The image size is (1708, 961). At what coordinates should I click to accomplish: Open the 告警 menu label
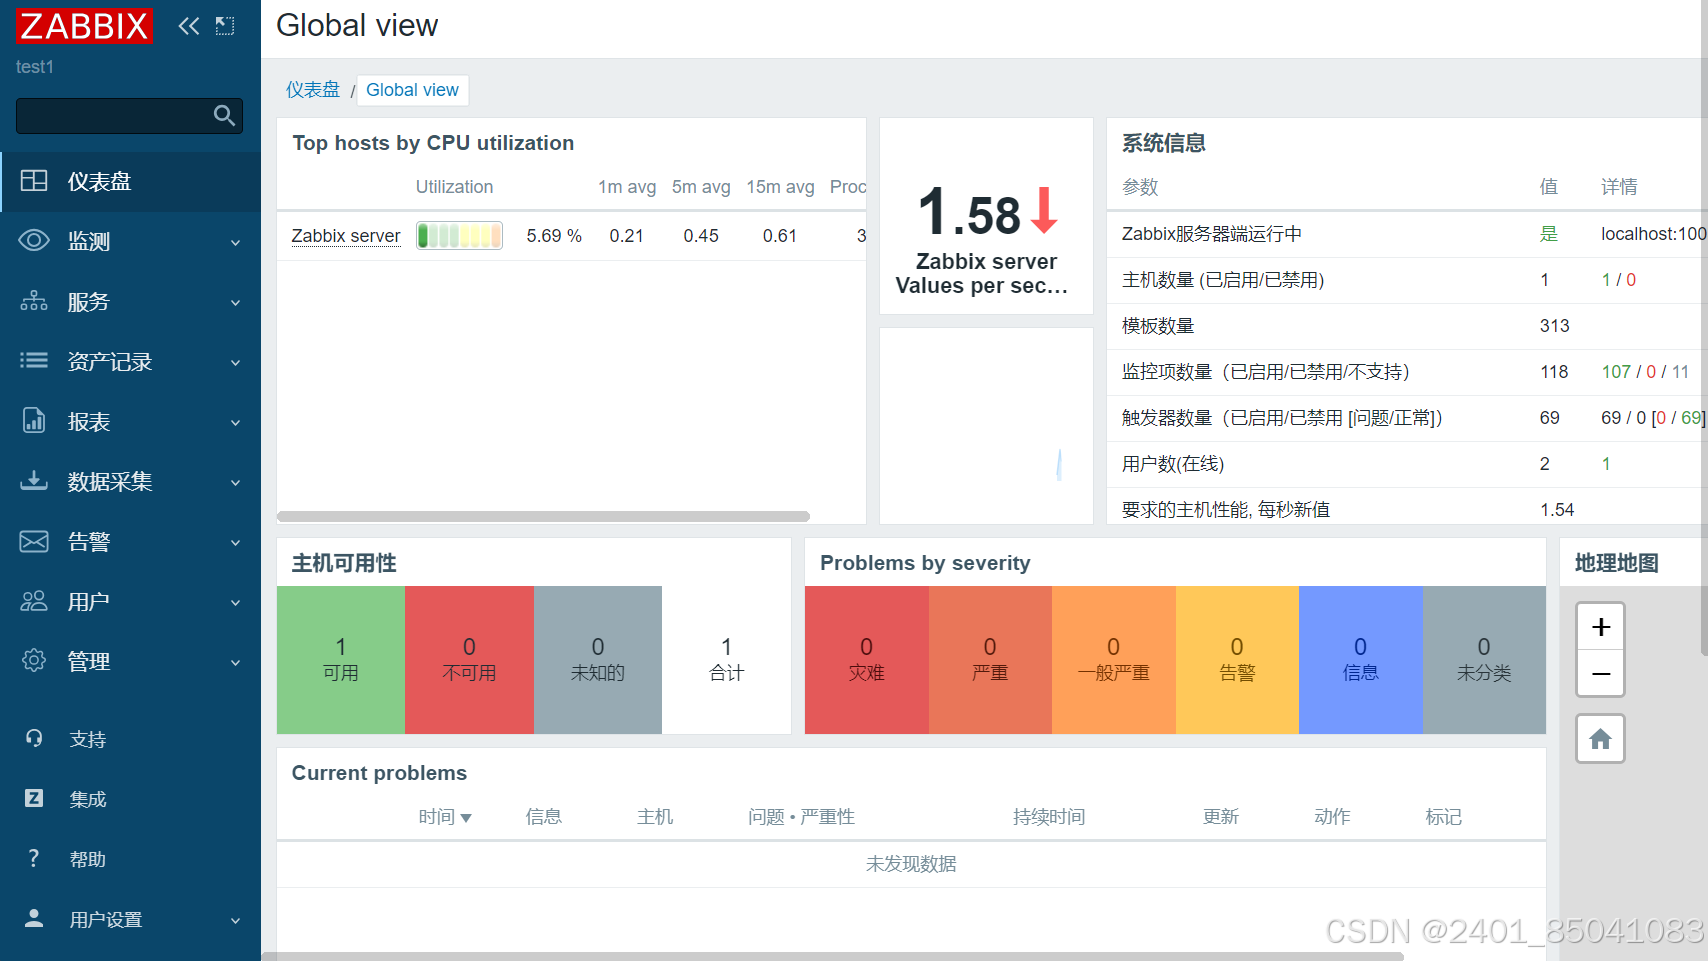pyautogui.click(x=89, y=541)
